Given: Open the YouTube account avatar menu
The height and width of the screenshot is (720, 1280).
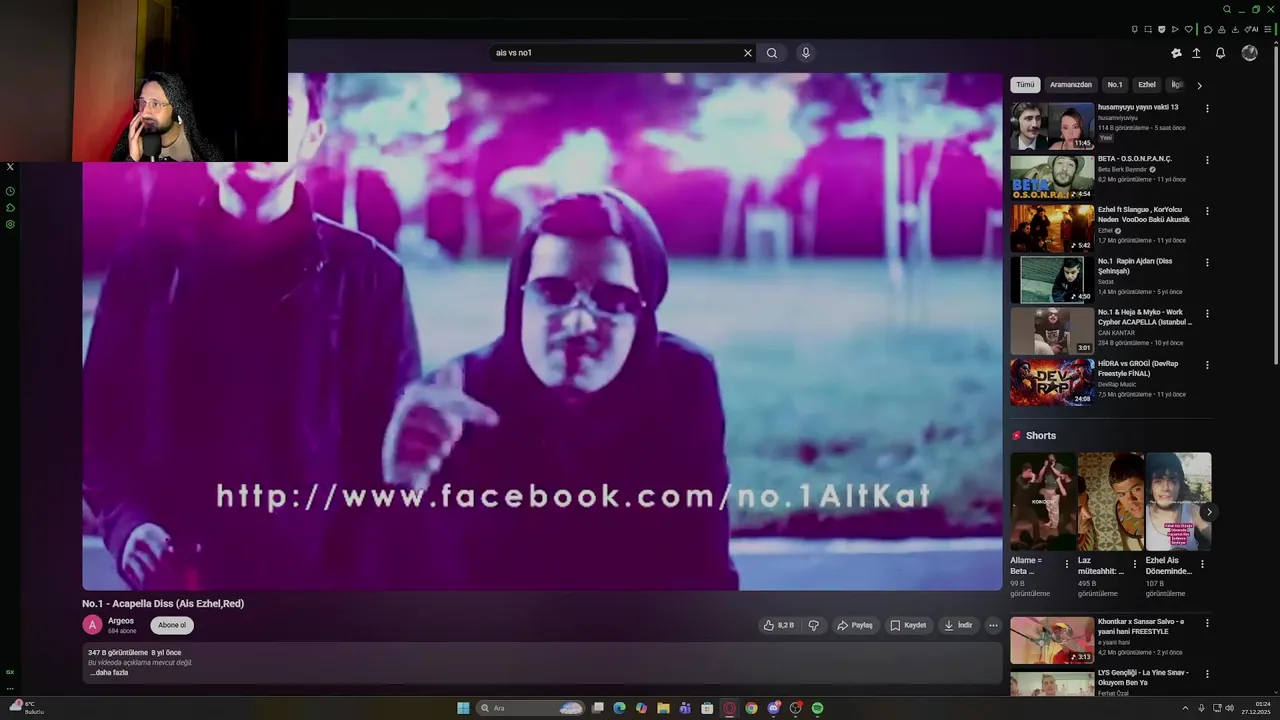Looking at the screenshot, I should [1249, 53].
